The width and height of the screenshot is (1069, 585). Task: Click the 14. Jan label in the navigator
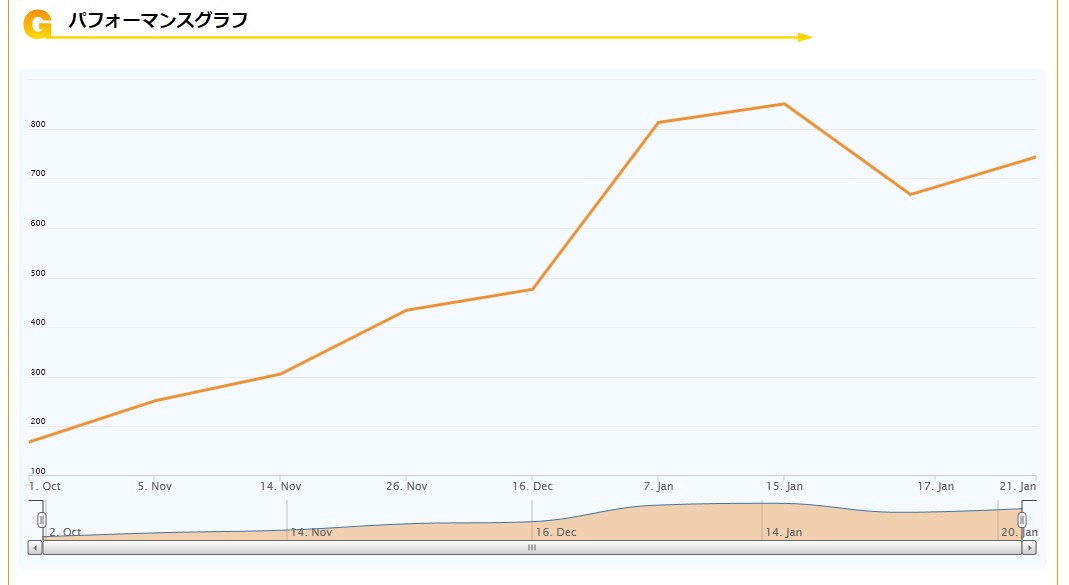pos(783,532)
